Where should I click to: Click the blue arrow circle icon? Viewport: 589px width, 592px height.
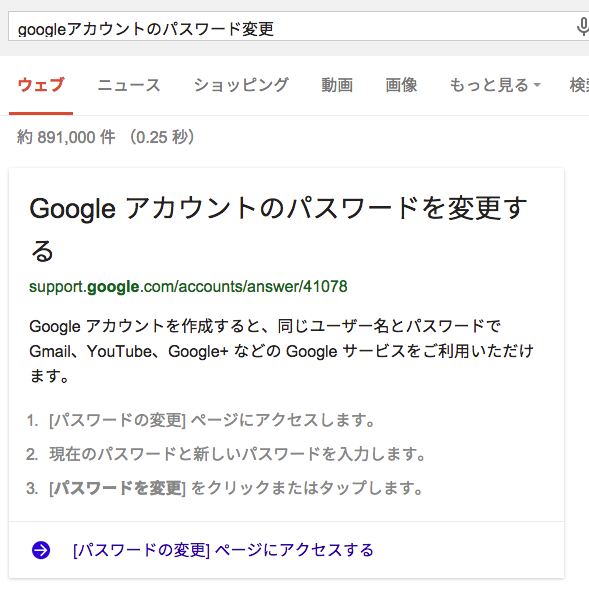point(41,550)
